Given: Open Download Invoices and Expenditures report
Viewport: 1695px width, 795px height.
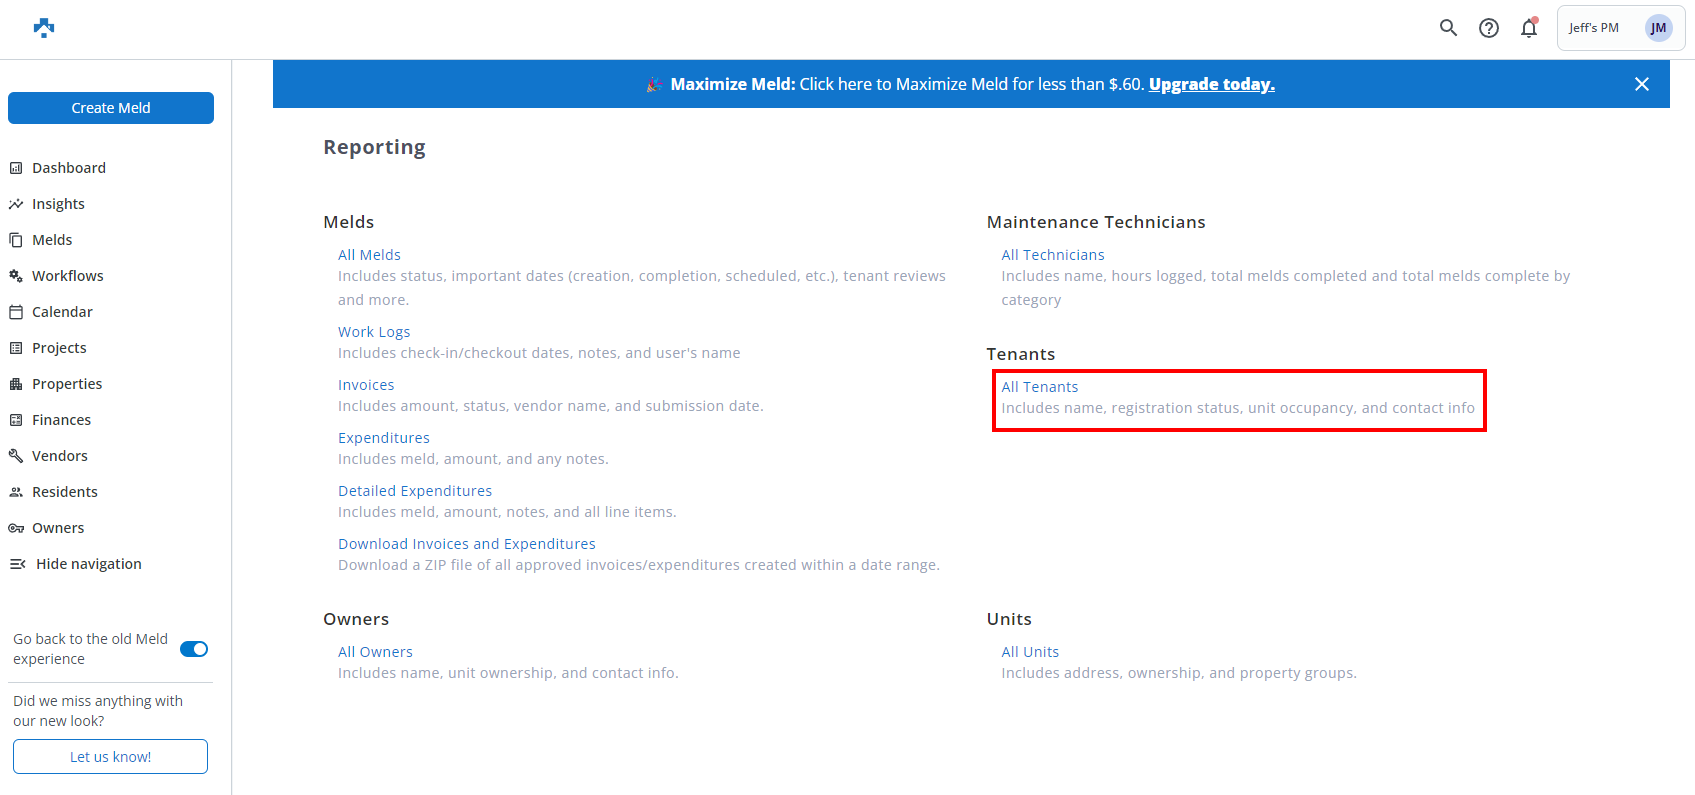Looking at the screenshot, I should coord(466,544).
